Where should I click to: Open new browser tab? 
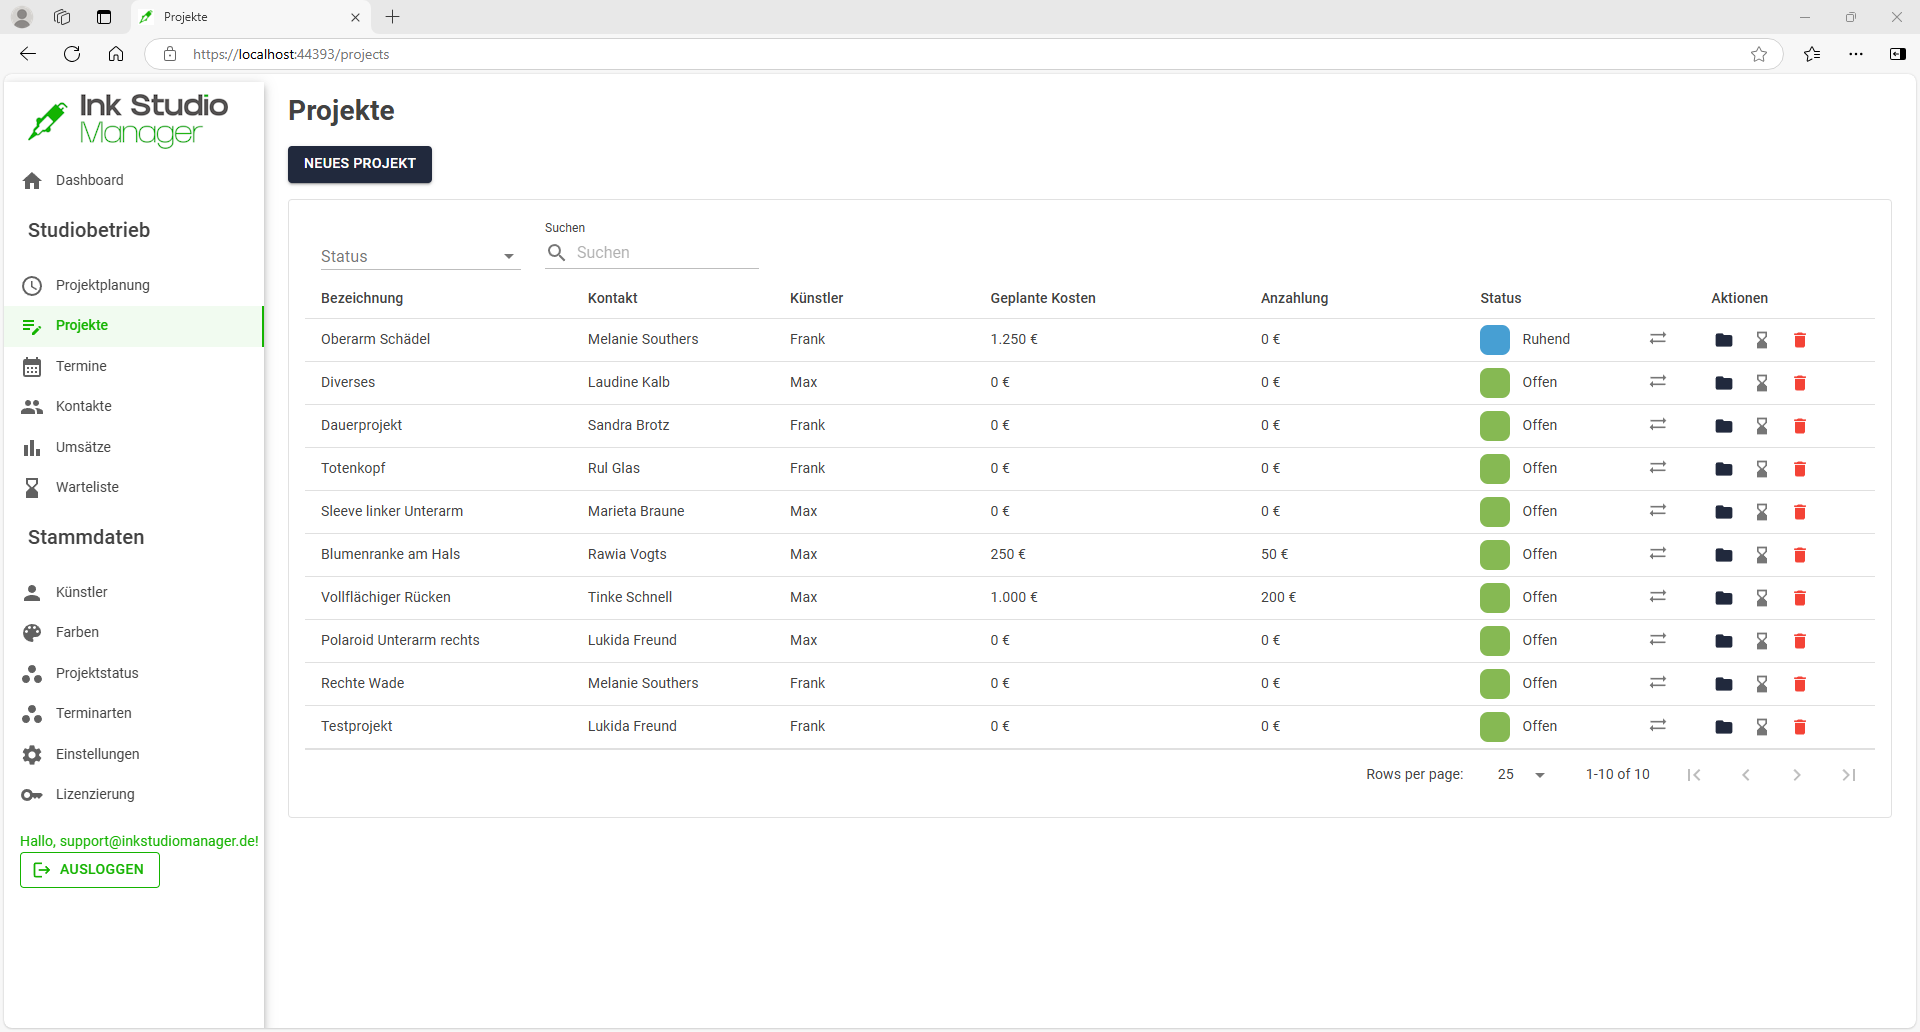click(x=393, y=17)
